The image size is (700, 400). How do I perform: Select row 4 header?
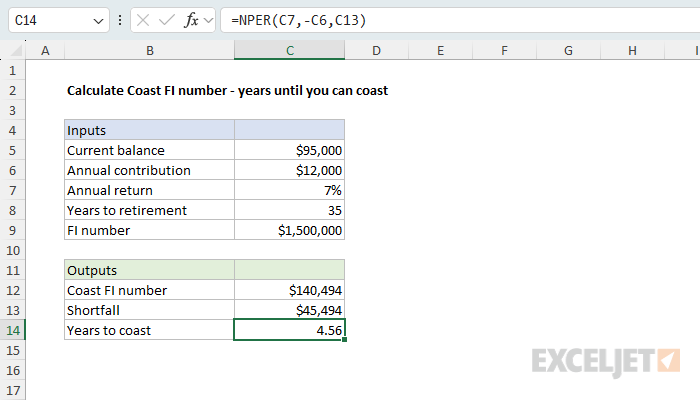pos(12,130)
